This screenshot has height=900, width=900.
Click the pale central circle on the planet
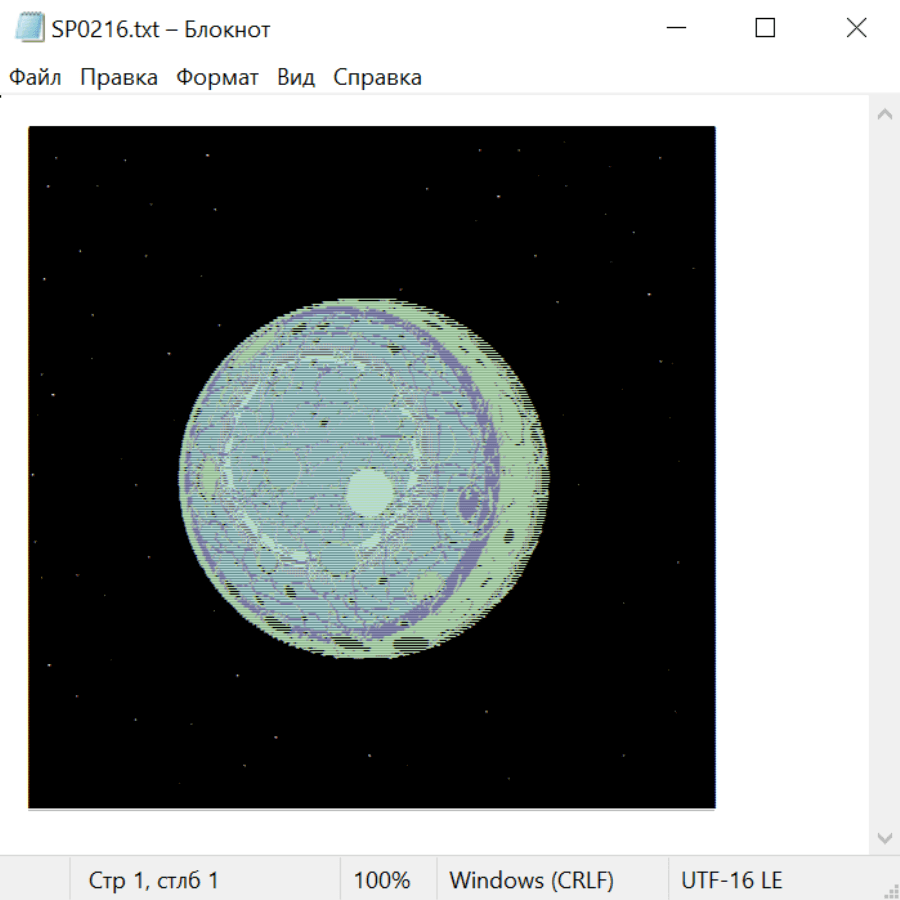(x=370, y=492)
